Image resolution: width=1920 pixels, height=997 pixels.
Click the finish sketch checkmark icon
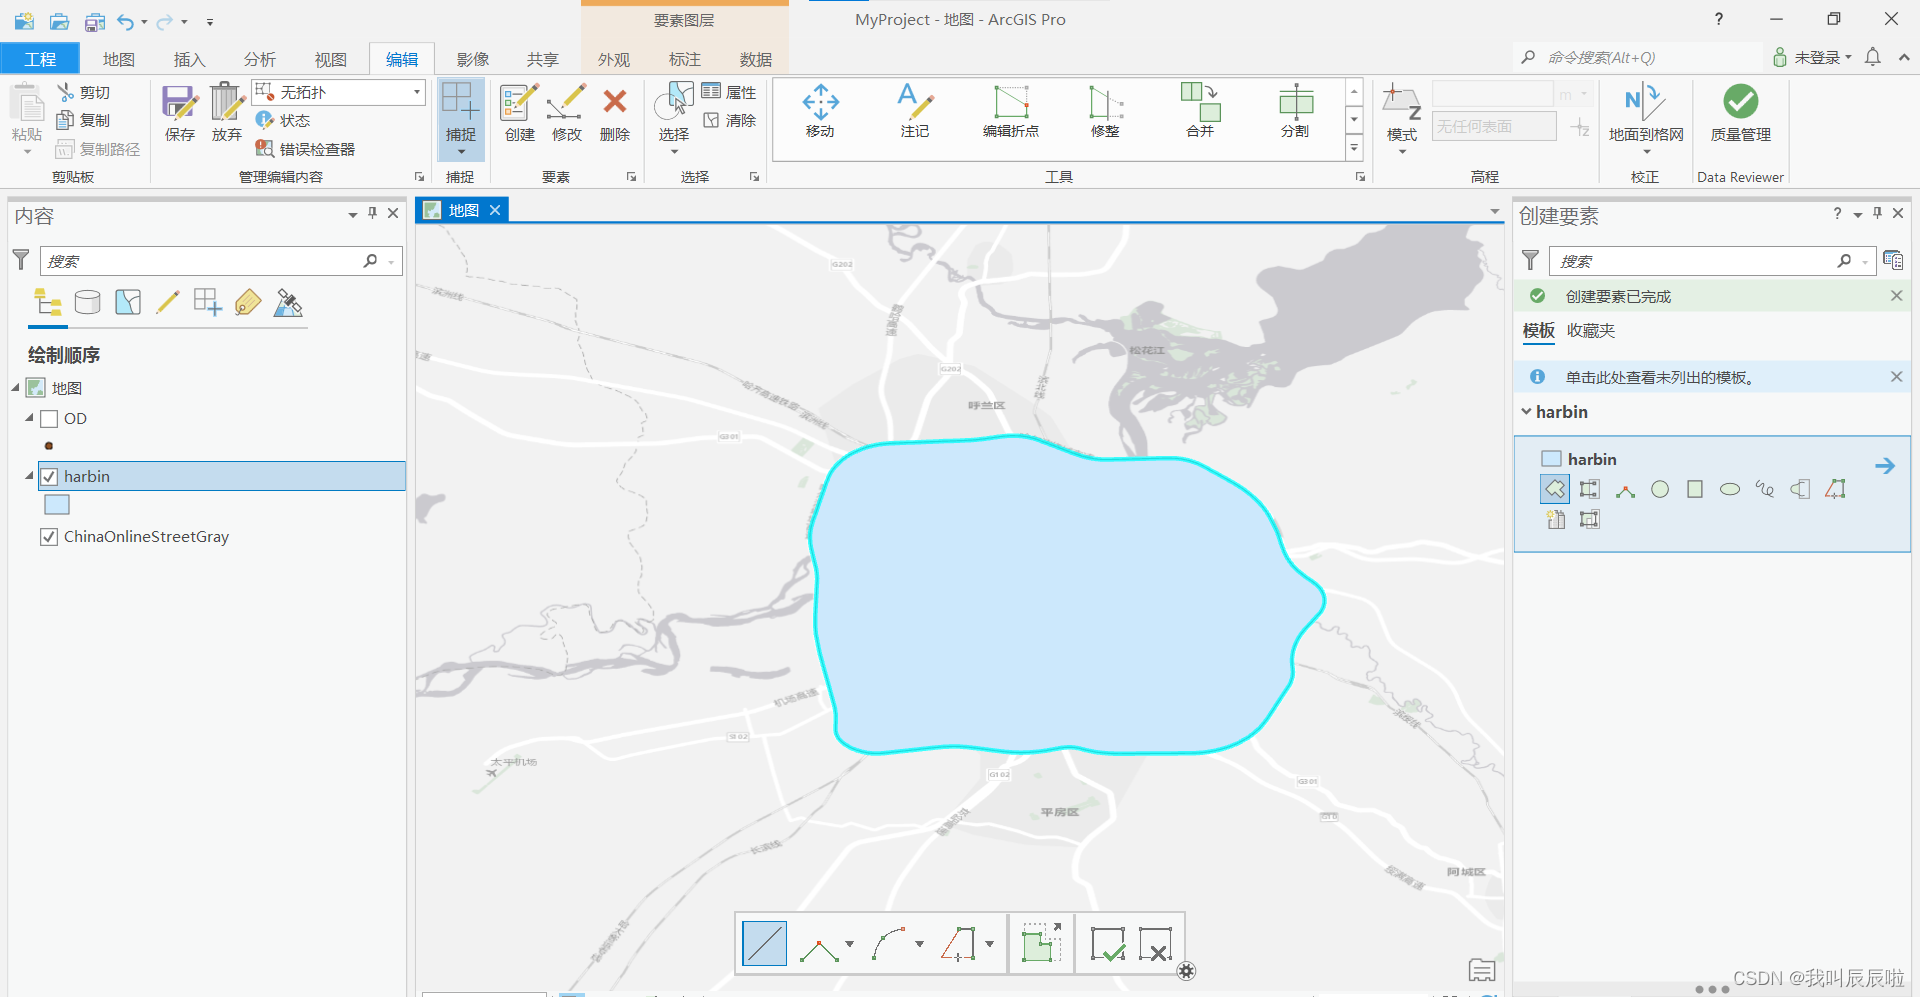tap(1107, 943)
